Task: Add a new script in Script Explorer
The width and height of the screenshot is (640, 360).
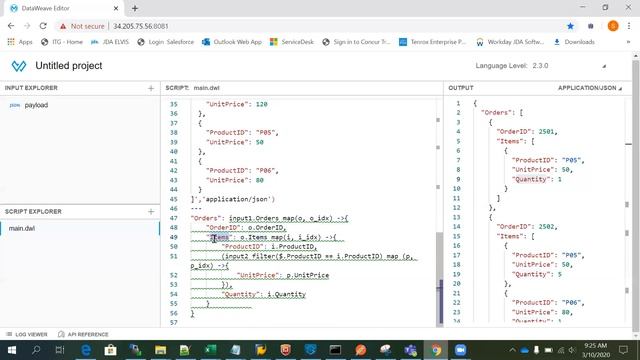Action: [151, 211]
